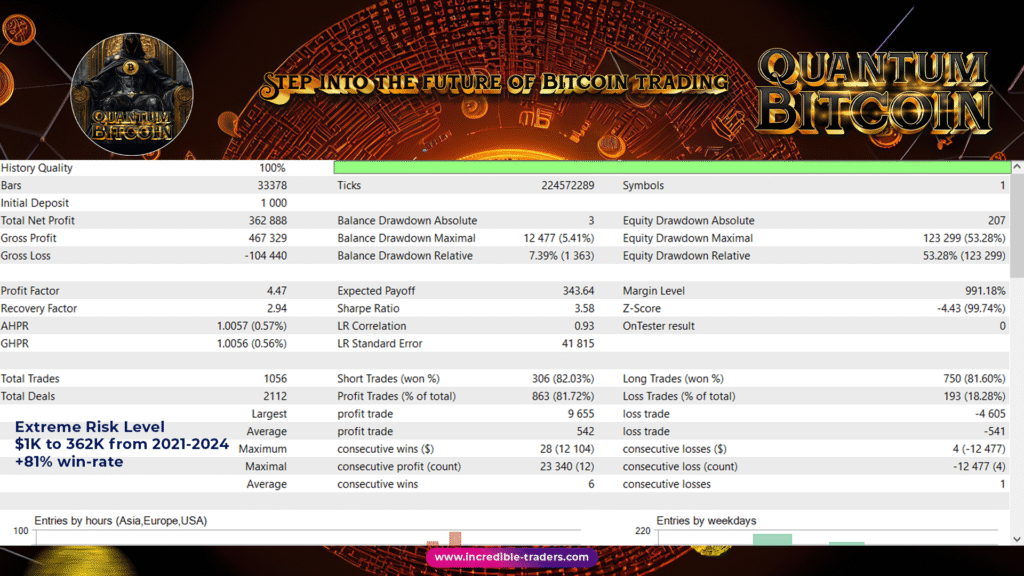Select the Total Trades value "1056"
This screenshot has width=1024, height=576.
click(x=275, y=379)
